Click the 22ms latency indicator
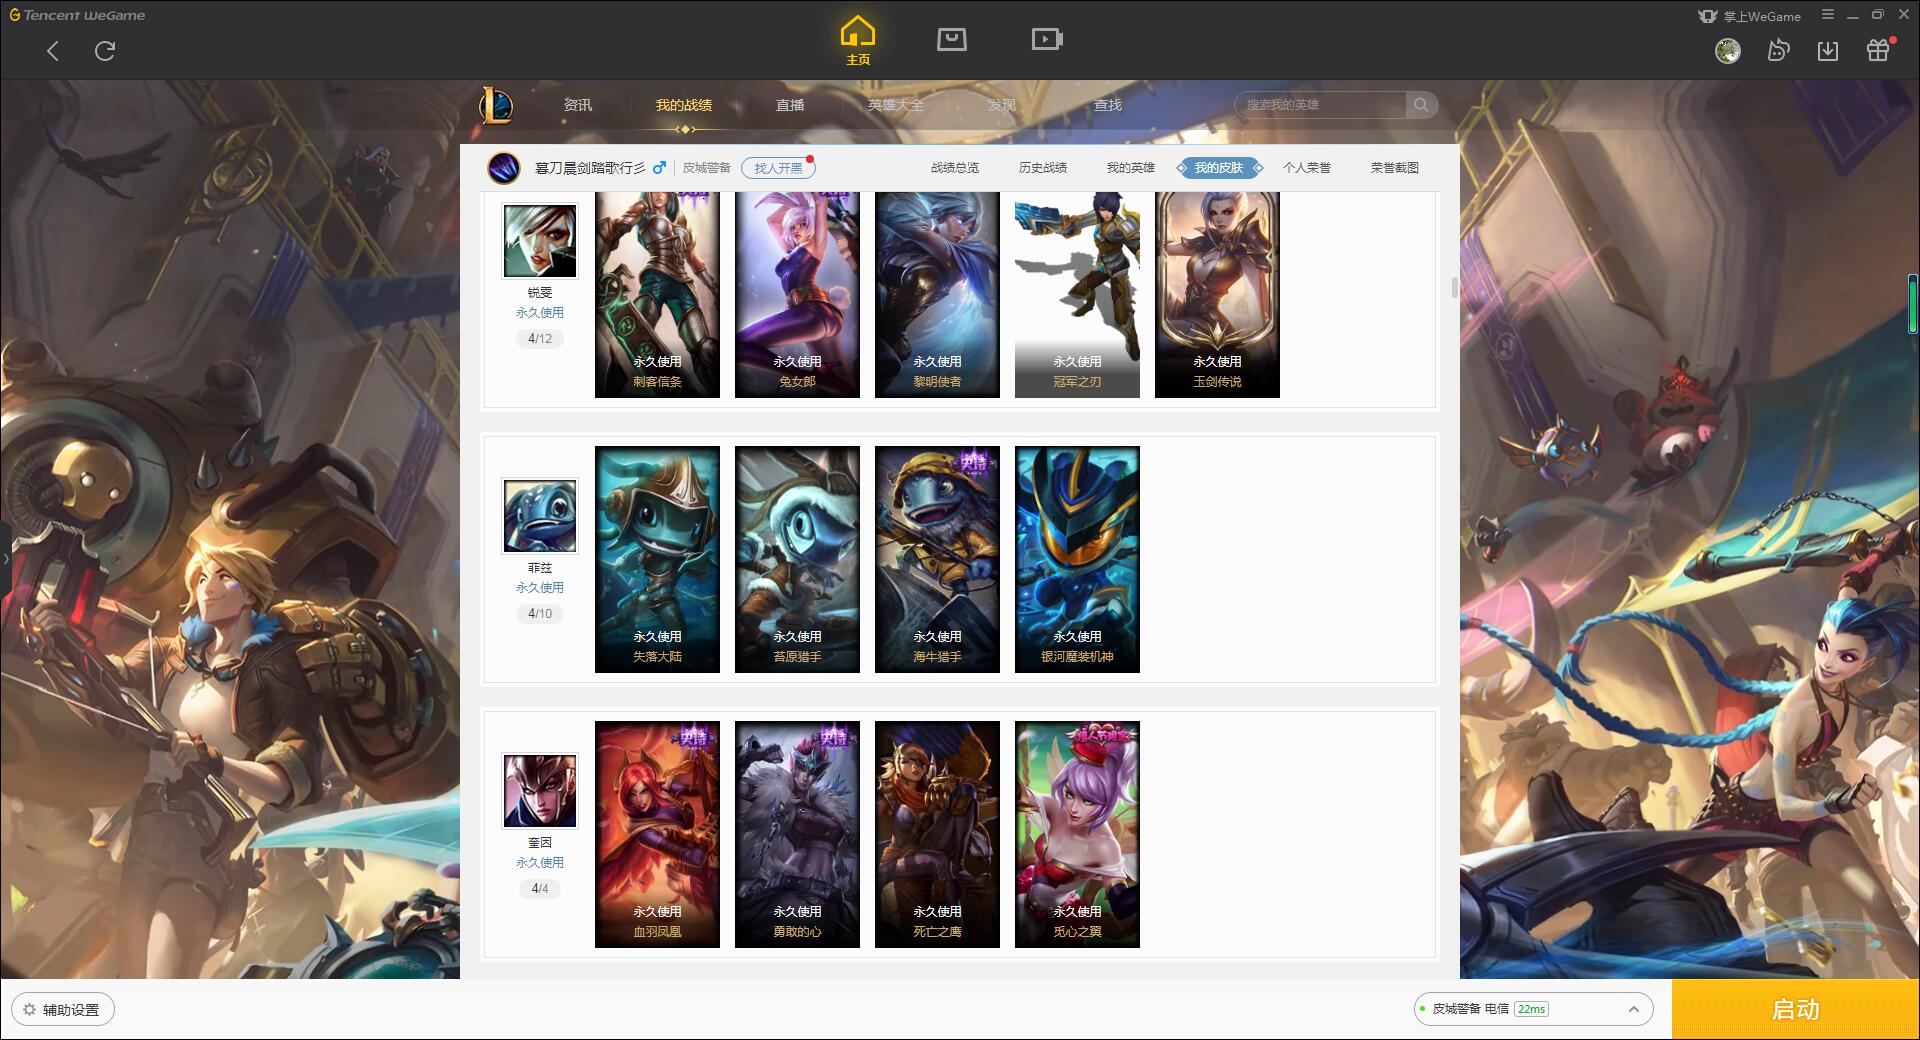The image size is (1920, 1040). [1531, 1010]
